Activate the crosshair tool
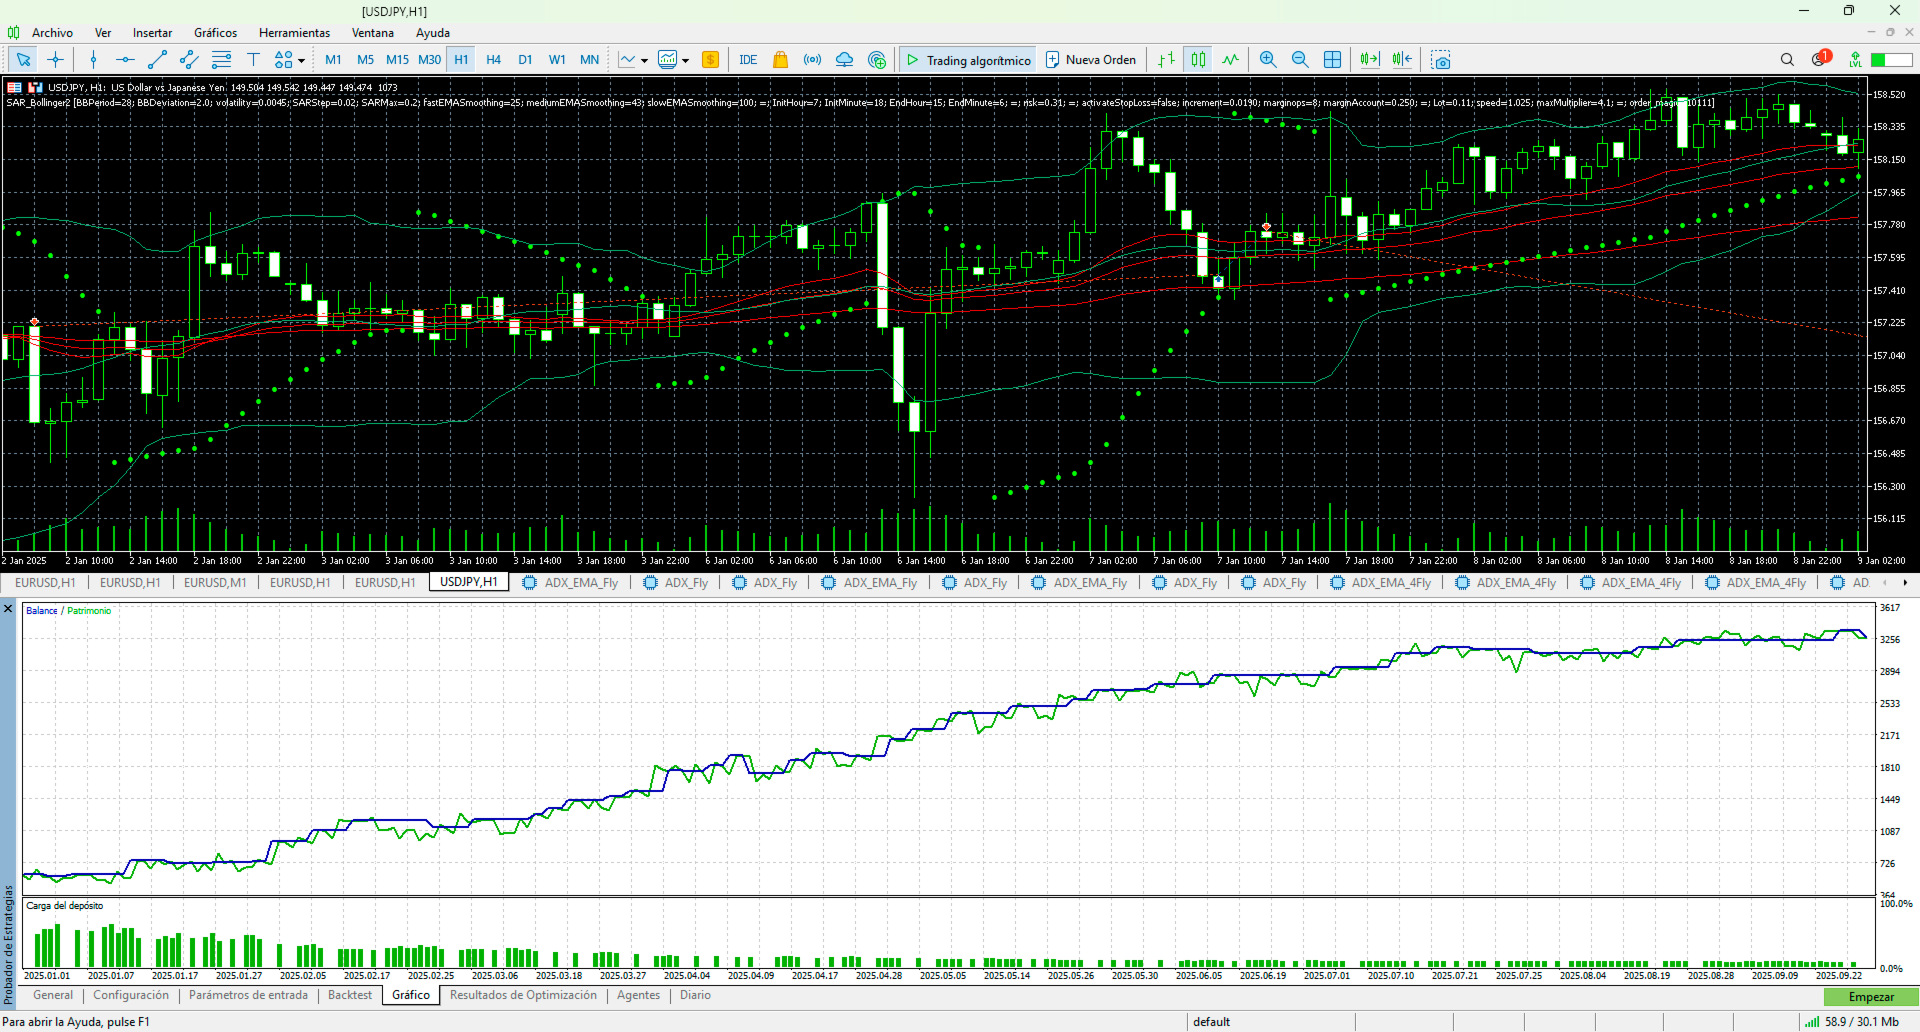 click(56, 60)
